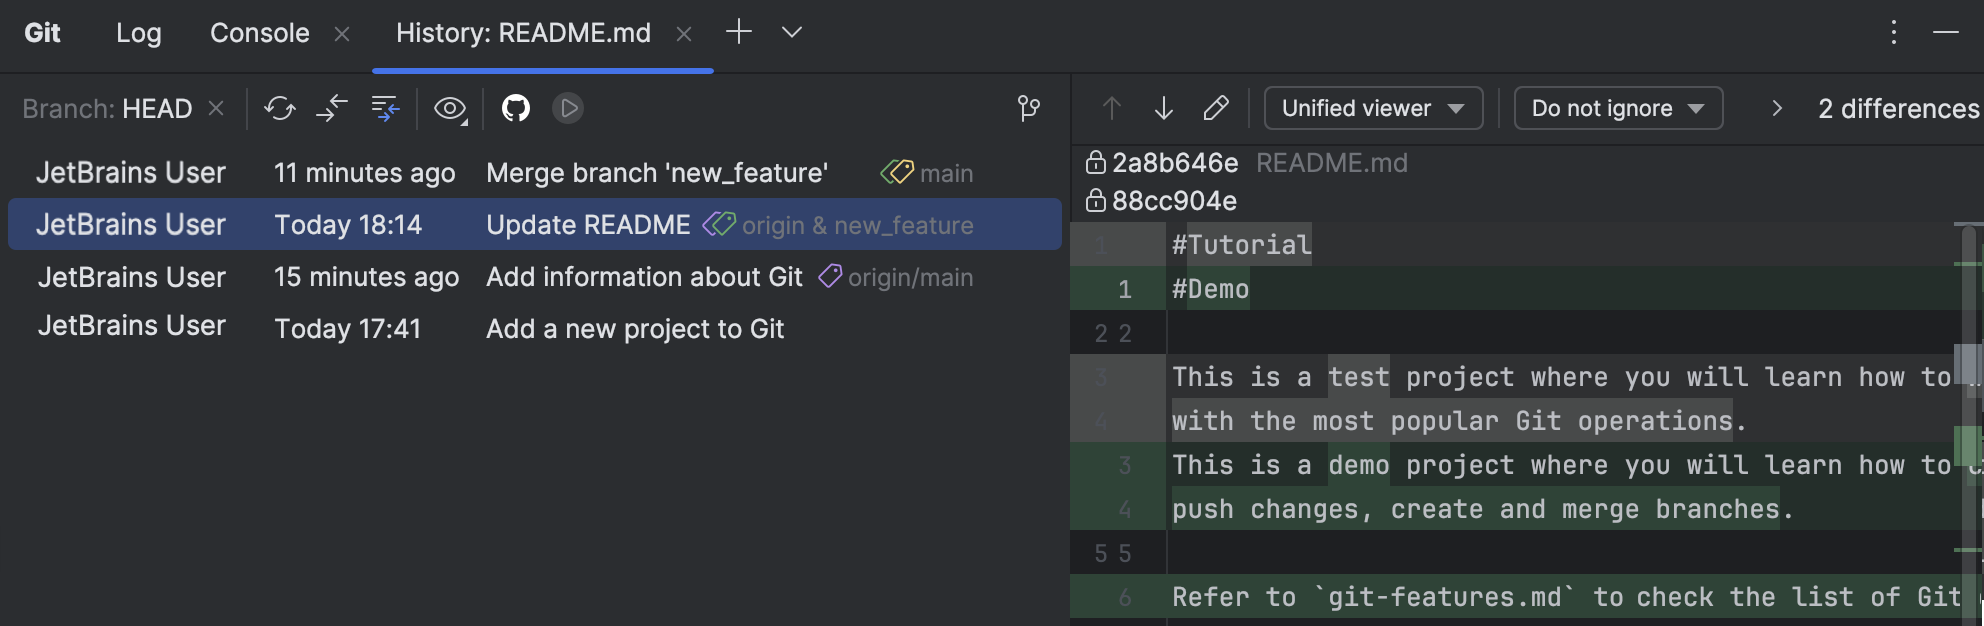1984x626 pixels.
Task: Go to next difference arrow
Action: tap(1164, 108)
